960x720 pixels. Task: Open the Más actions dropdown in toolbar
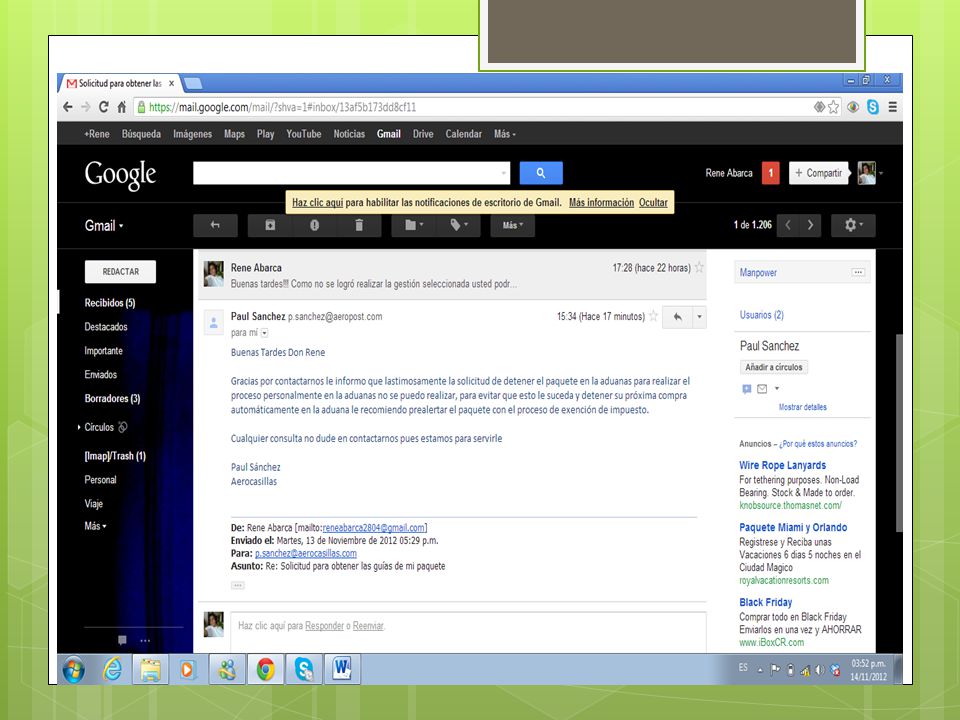[512, 225]
